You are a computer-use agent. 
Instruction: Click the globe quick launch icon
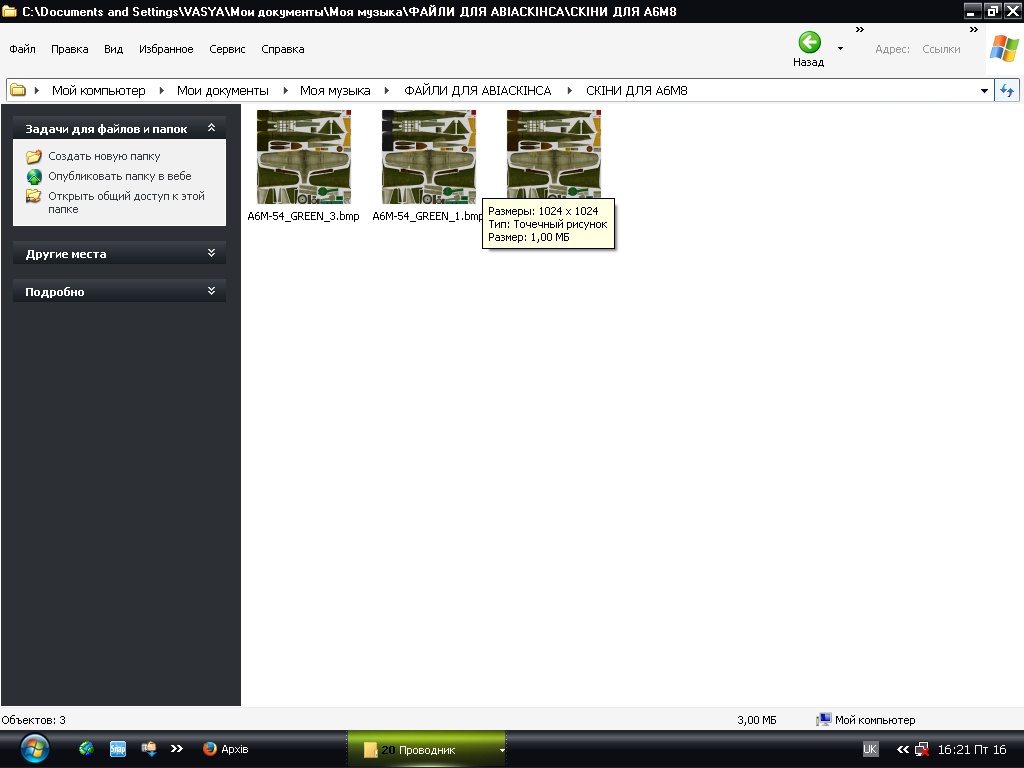86,748
